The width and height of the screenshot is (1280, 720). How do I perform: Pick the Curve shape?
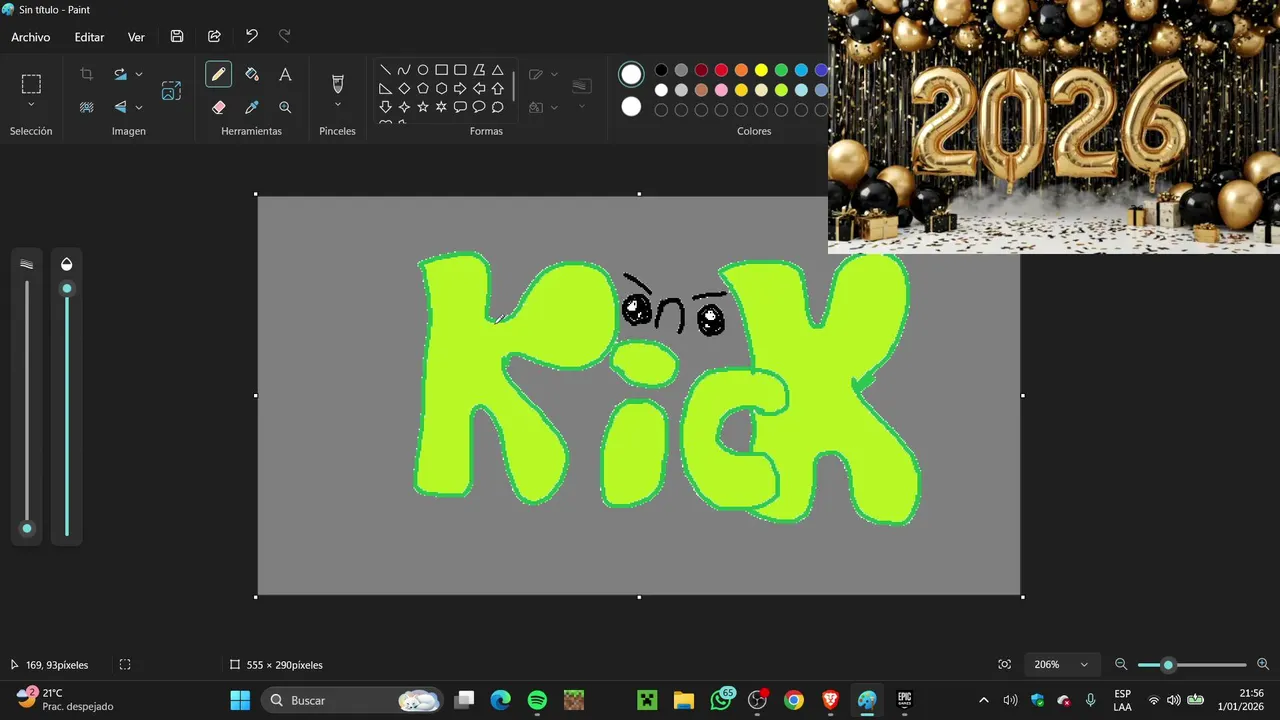tap(404, 70)
